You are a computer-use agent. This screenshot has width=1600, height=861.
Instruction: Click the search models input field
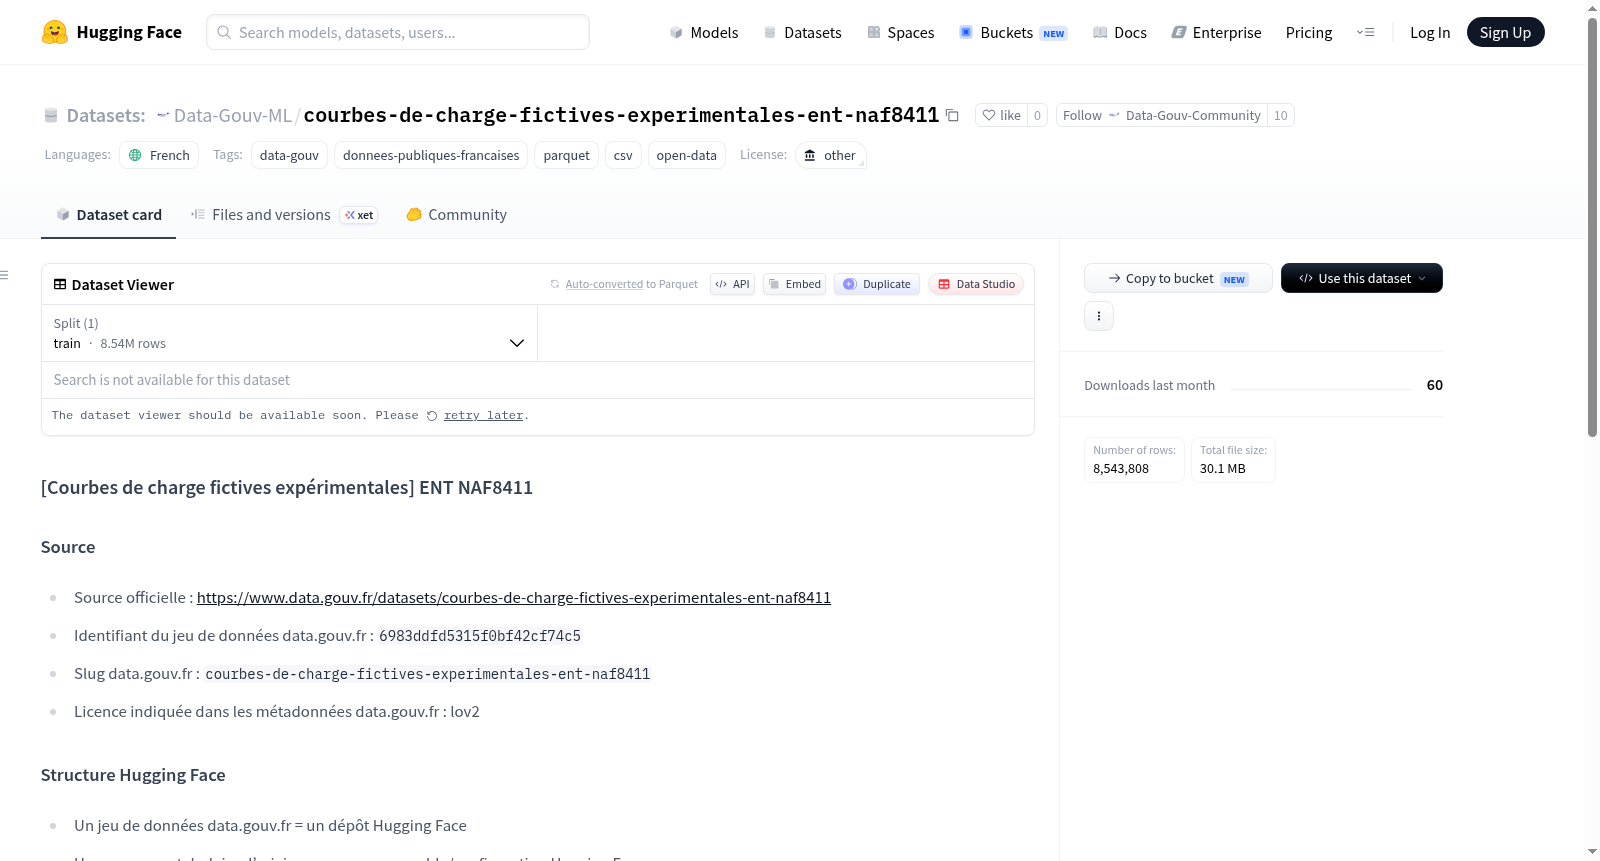[x=398, y=32]
